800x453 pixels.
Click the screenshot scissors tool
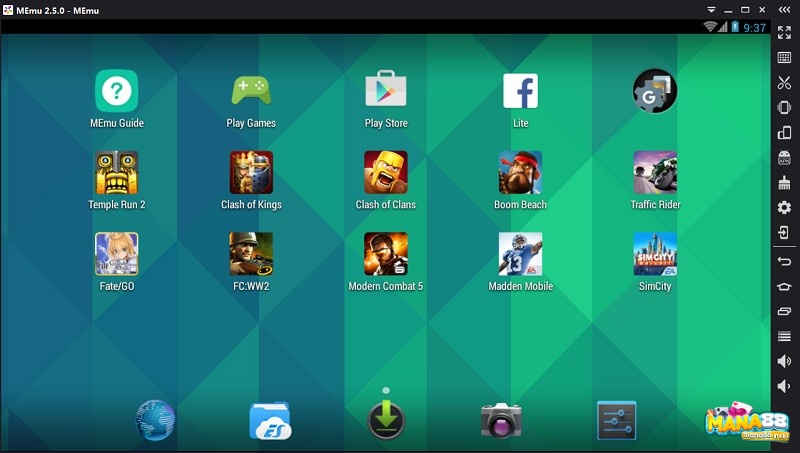784,83
